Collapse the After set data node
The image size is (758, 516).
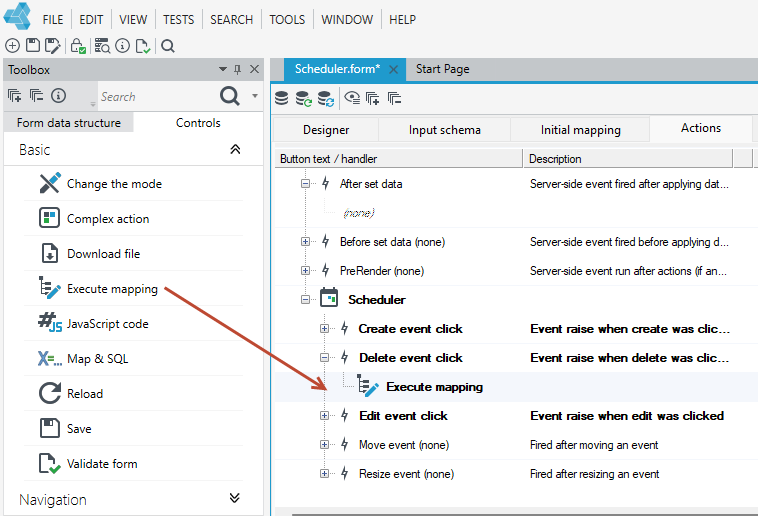[305, 183]
